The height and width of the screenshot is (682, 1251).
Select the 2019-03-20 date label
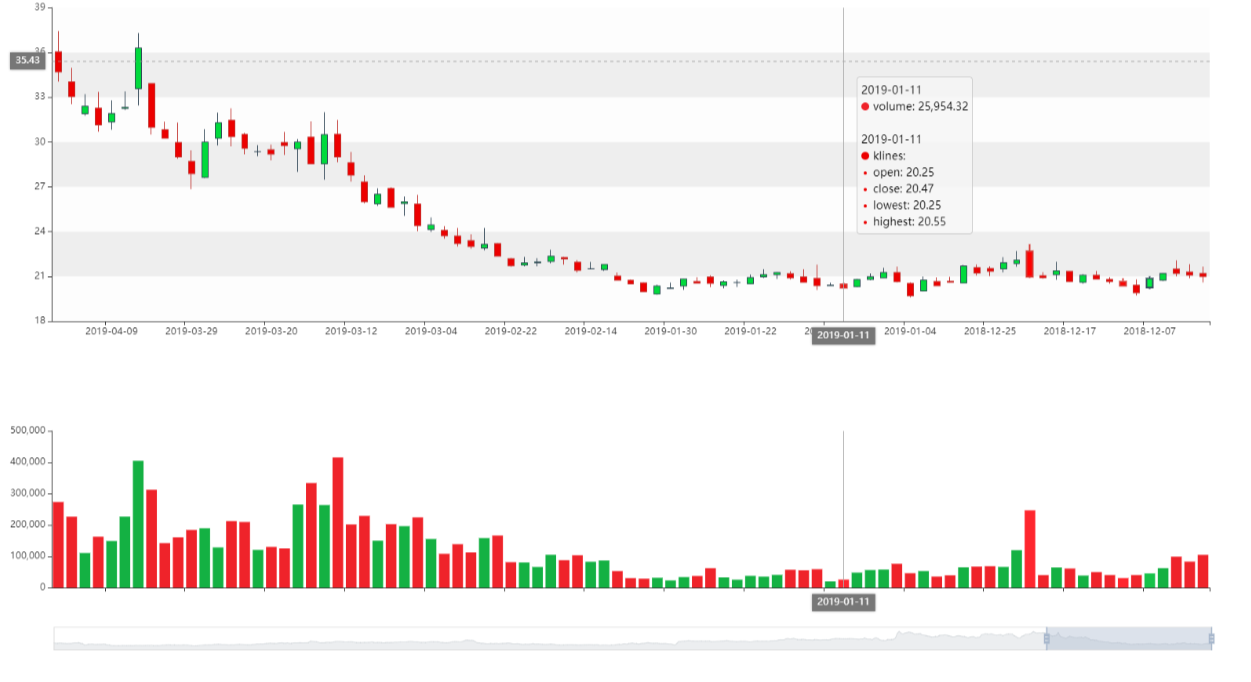(x=271, y=331)
